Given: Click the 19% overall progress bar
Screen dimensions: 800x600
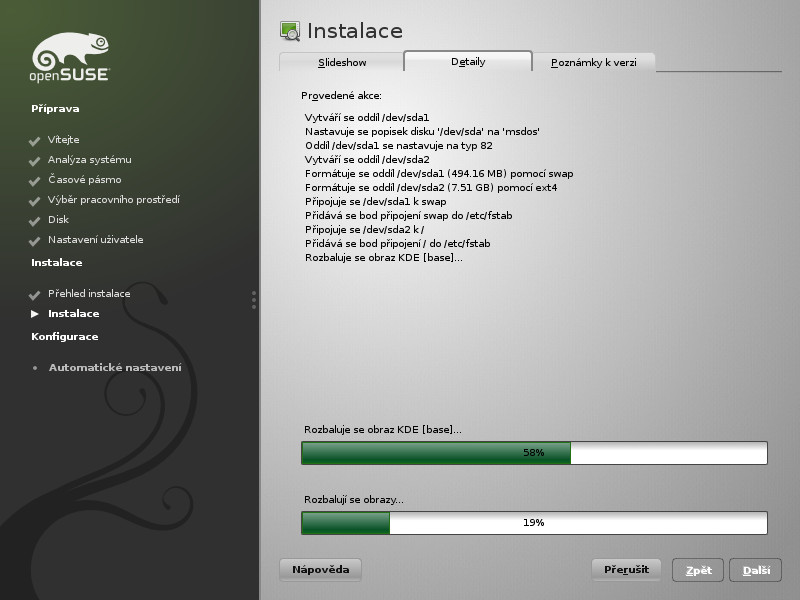Looking at the screenshot, I should pos(534,523).
